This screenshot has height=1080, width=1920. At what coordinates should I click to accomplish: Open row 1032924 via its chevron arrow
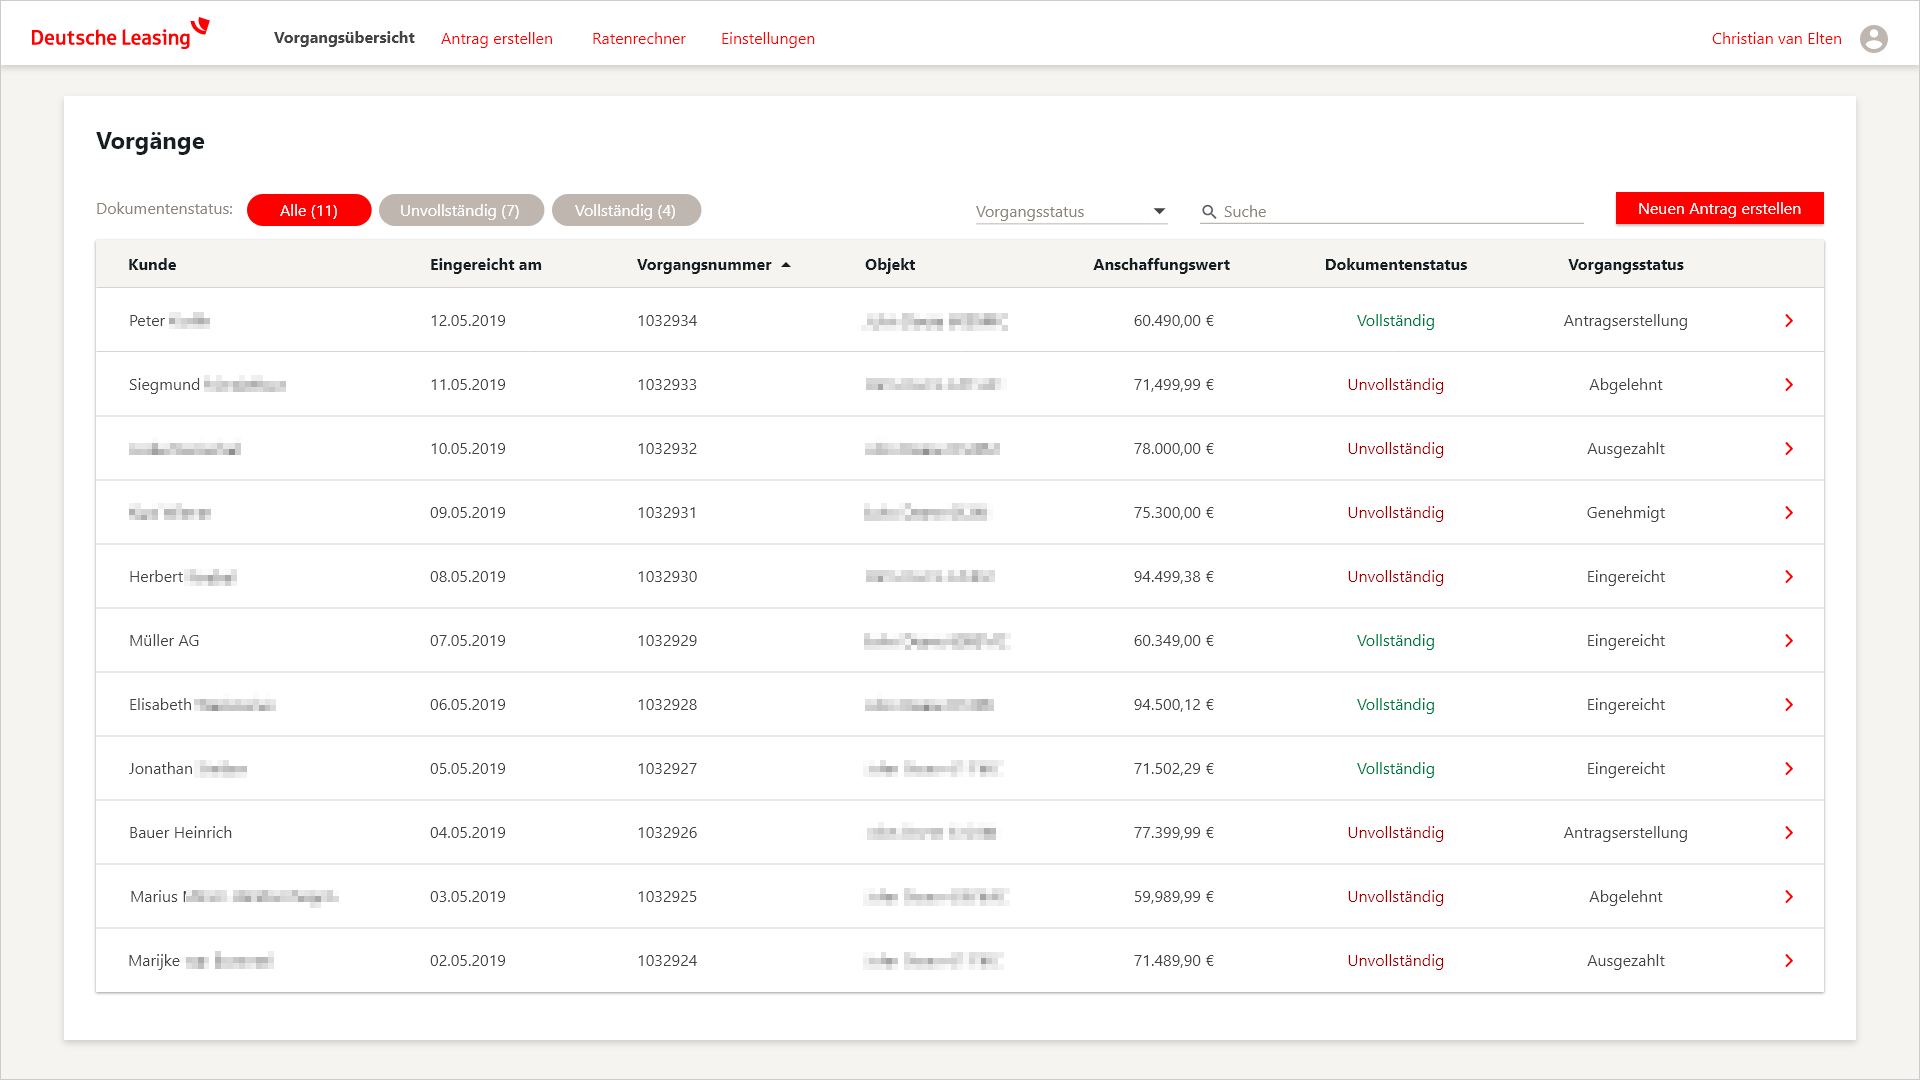(x=1788, y=961)
